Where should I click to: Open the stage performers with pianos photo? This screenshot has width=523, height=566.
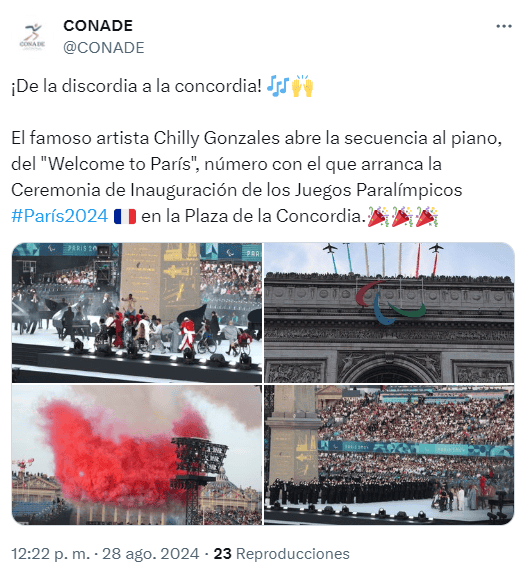click(137, 313)
